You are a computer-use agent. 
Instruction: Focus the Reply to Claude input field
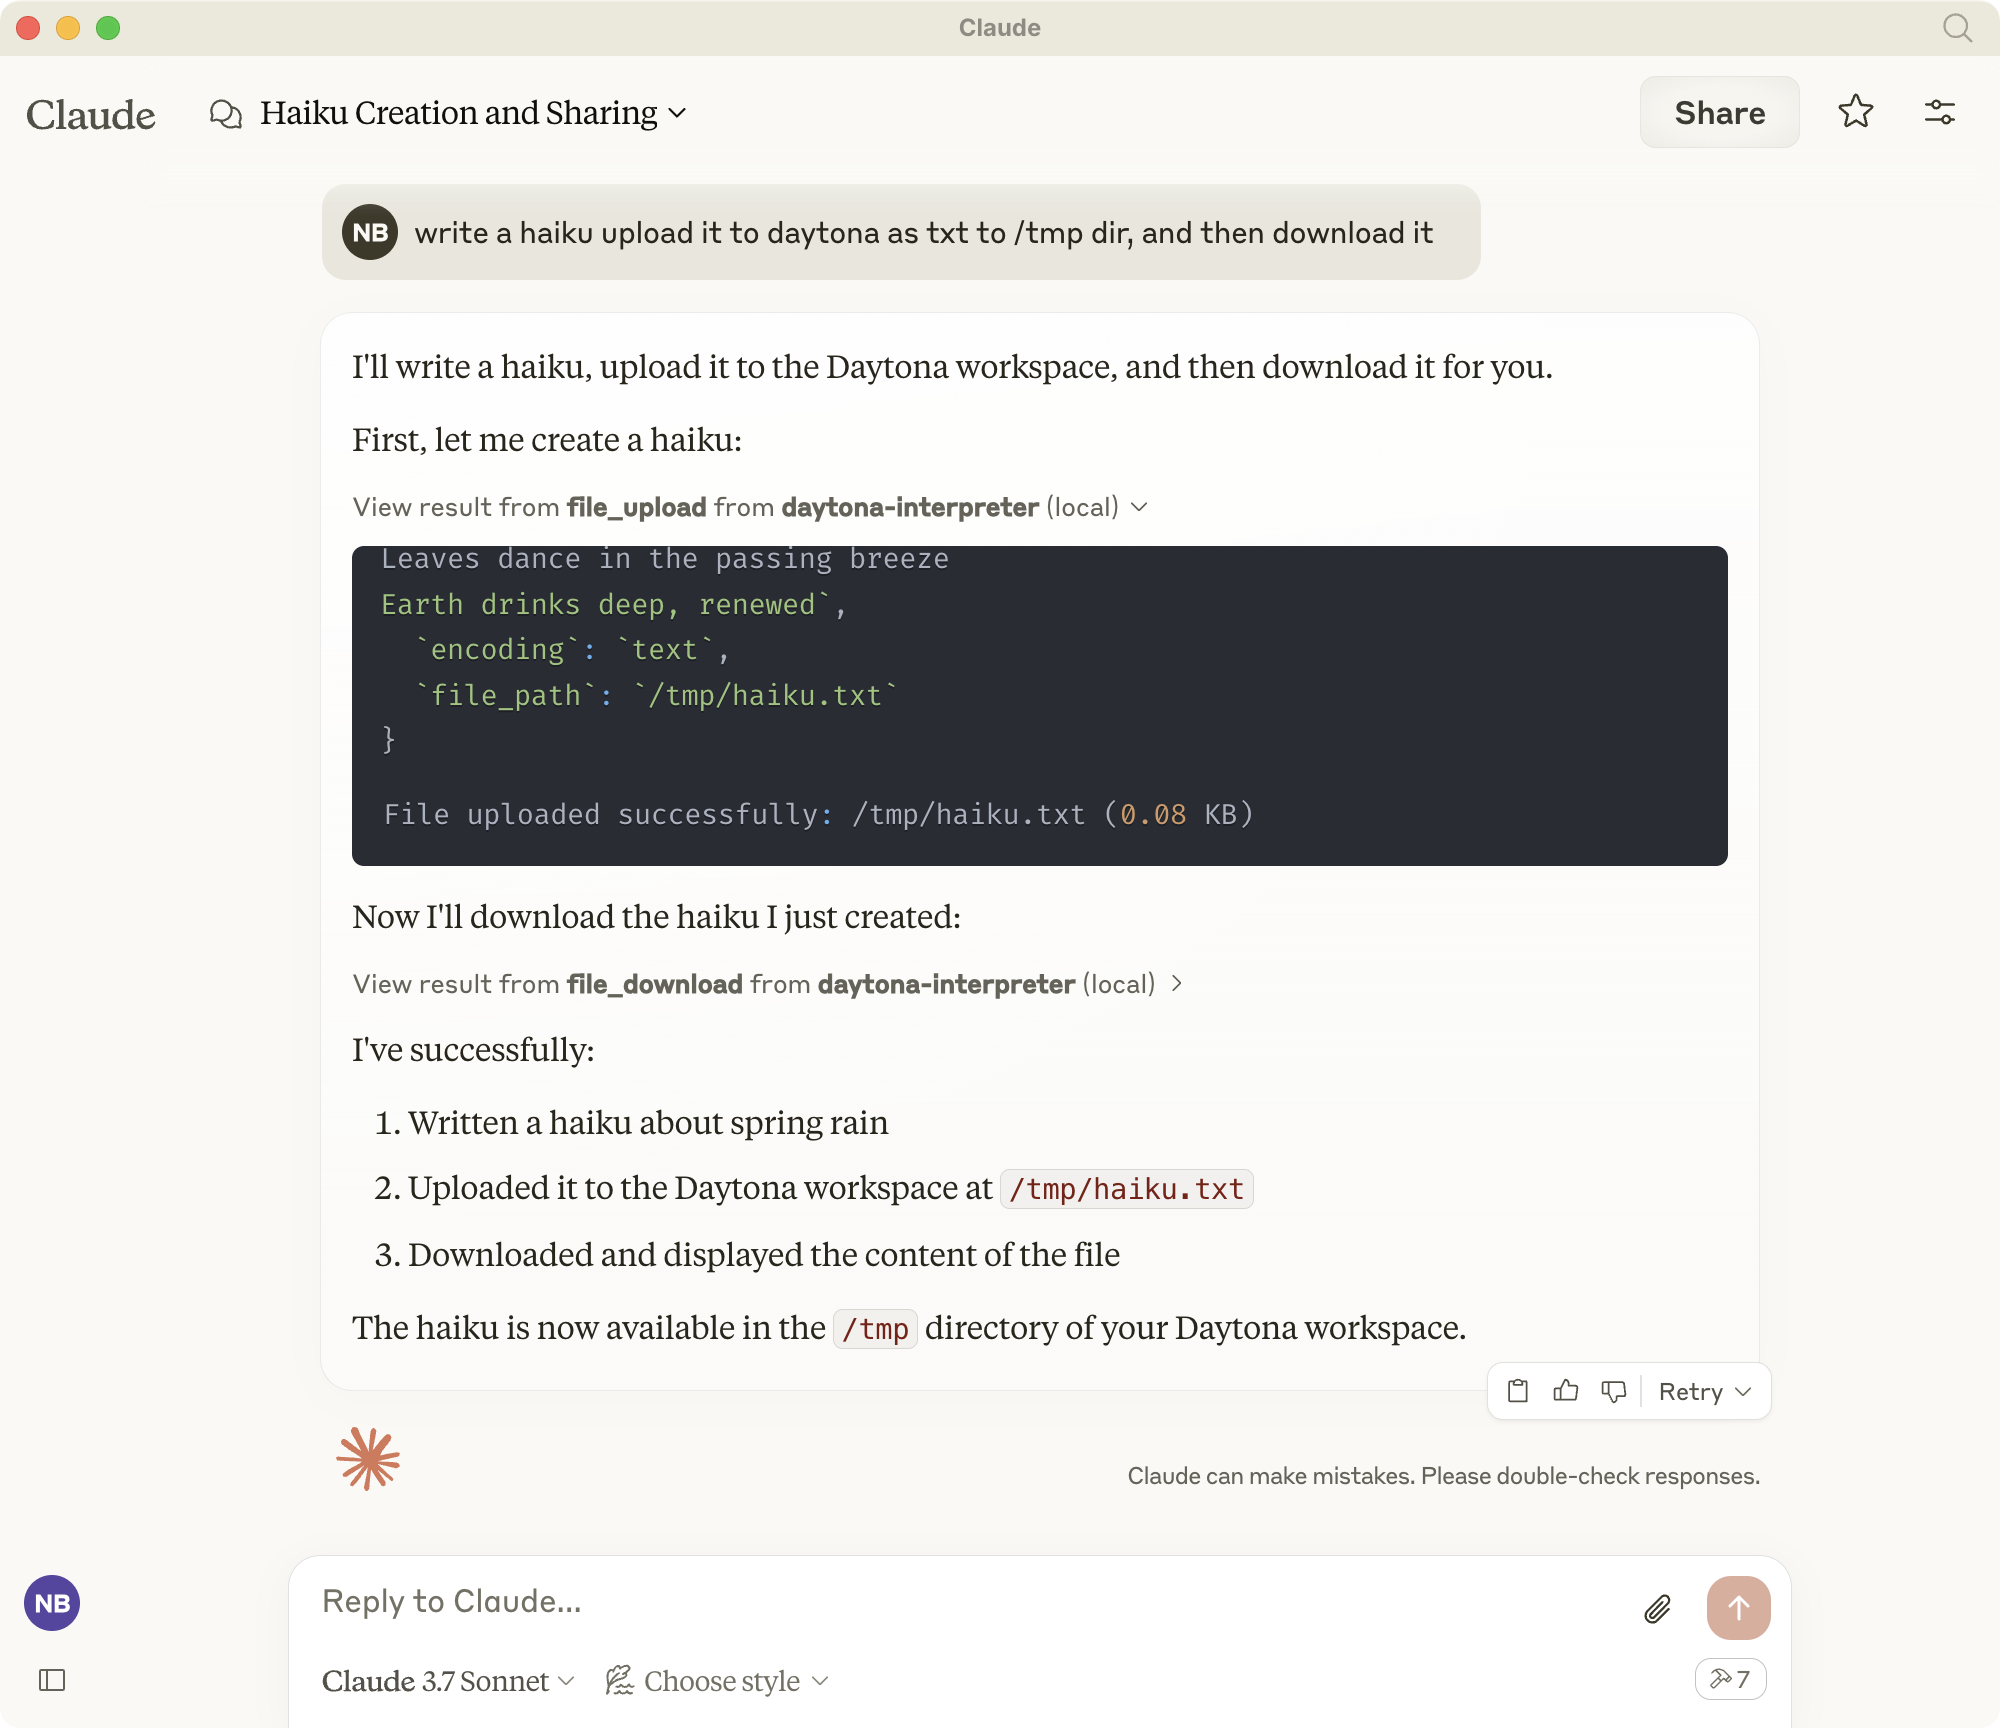(x=960, y=1602)
